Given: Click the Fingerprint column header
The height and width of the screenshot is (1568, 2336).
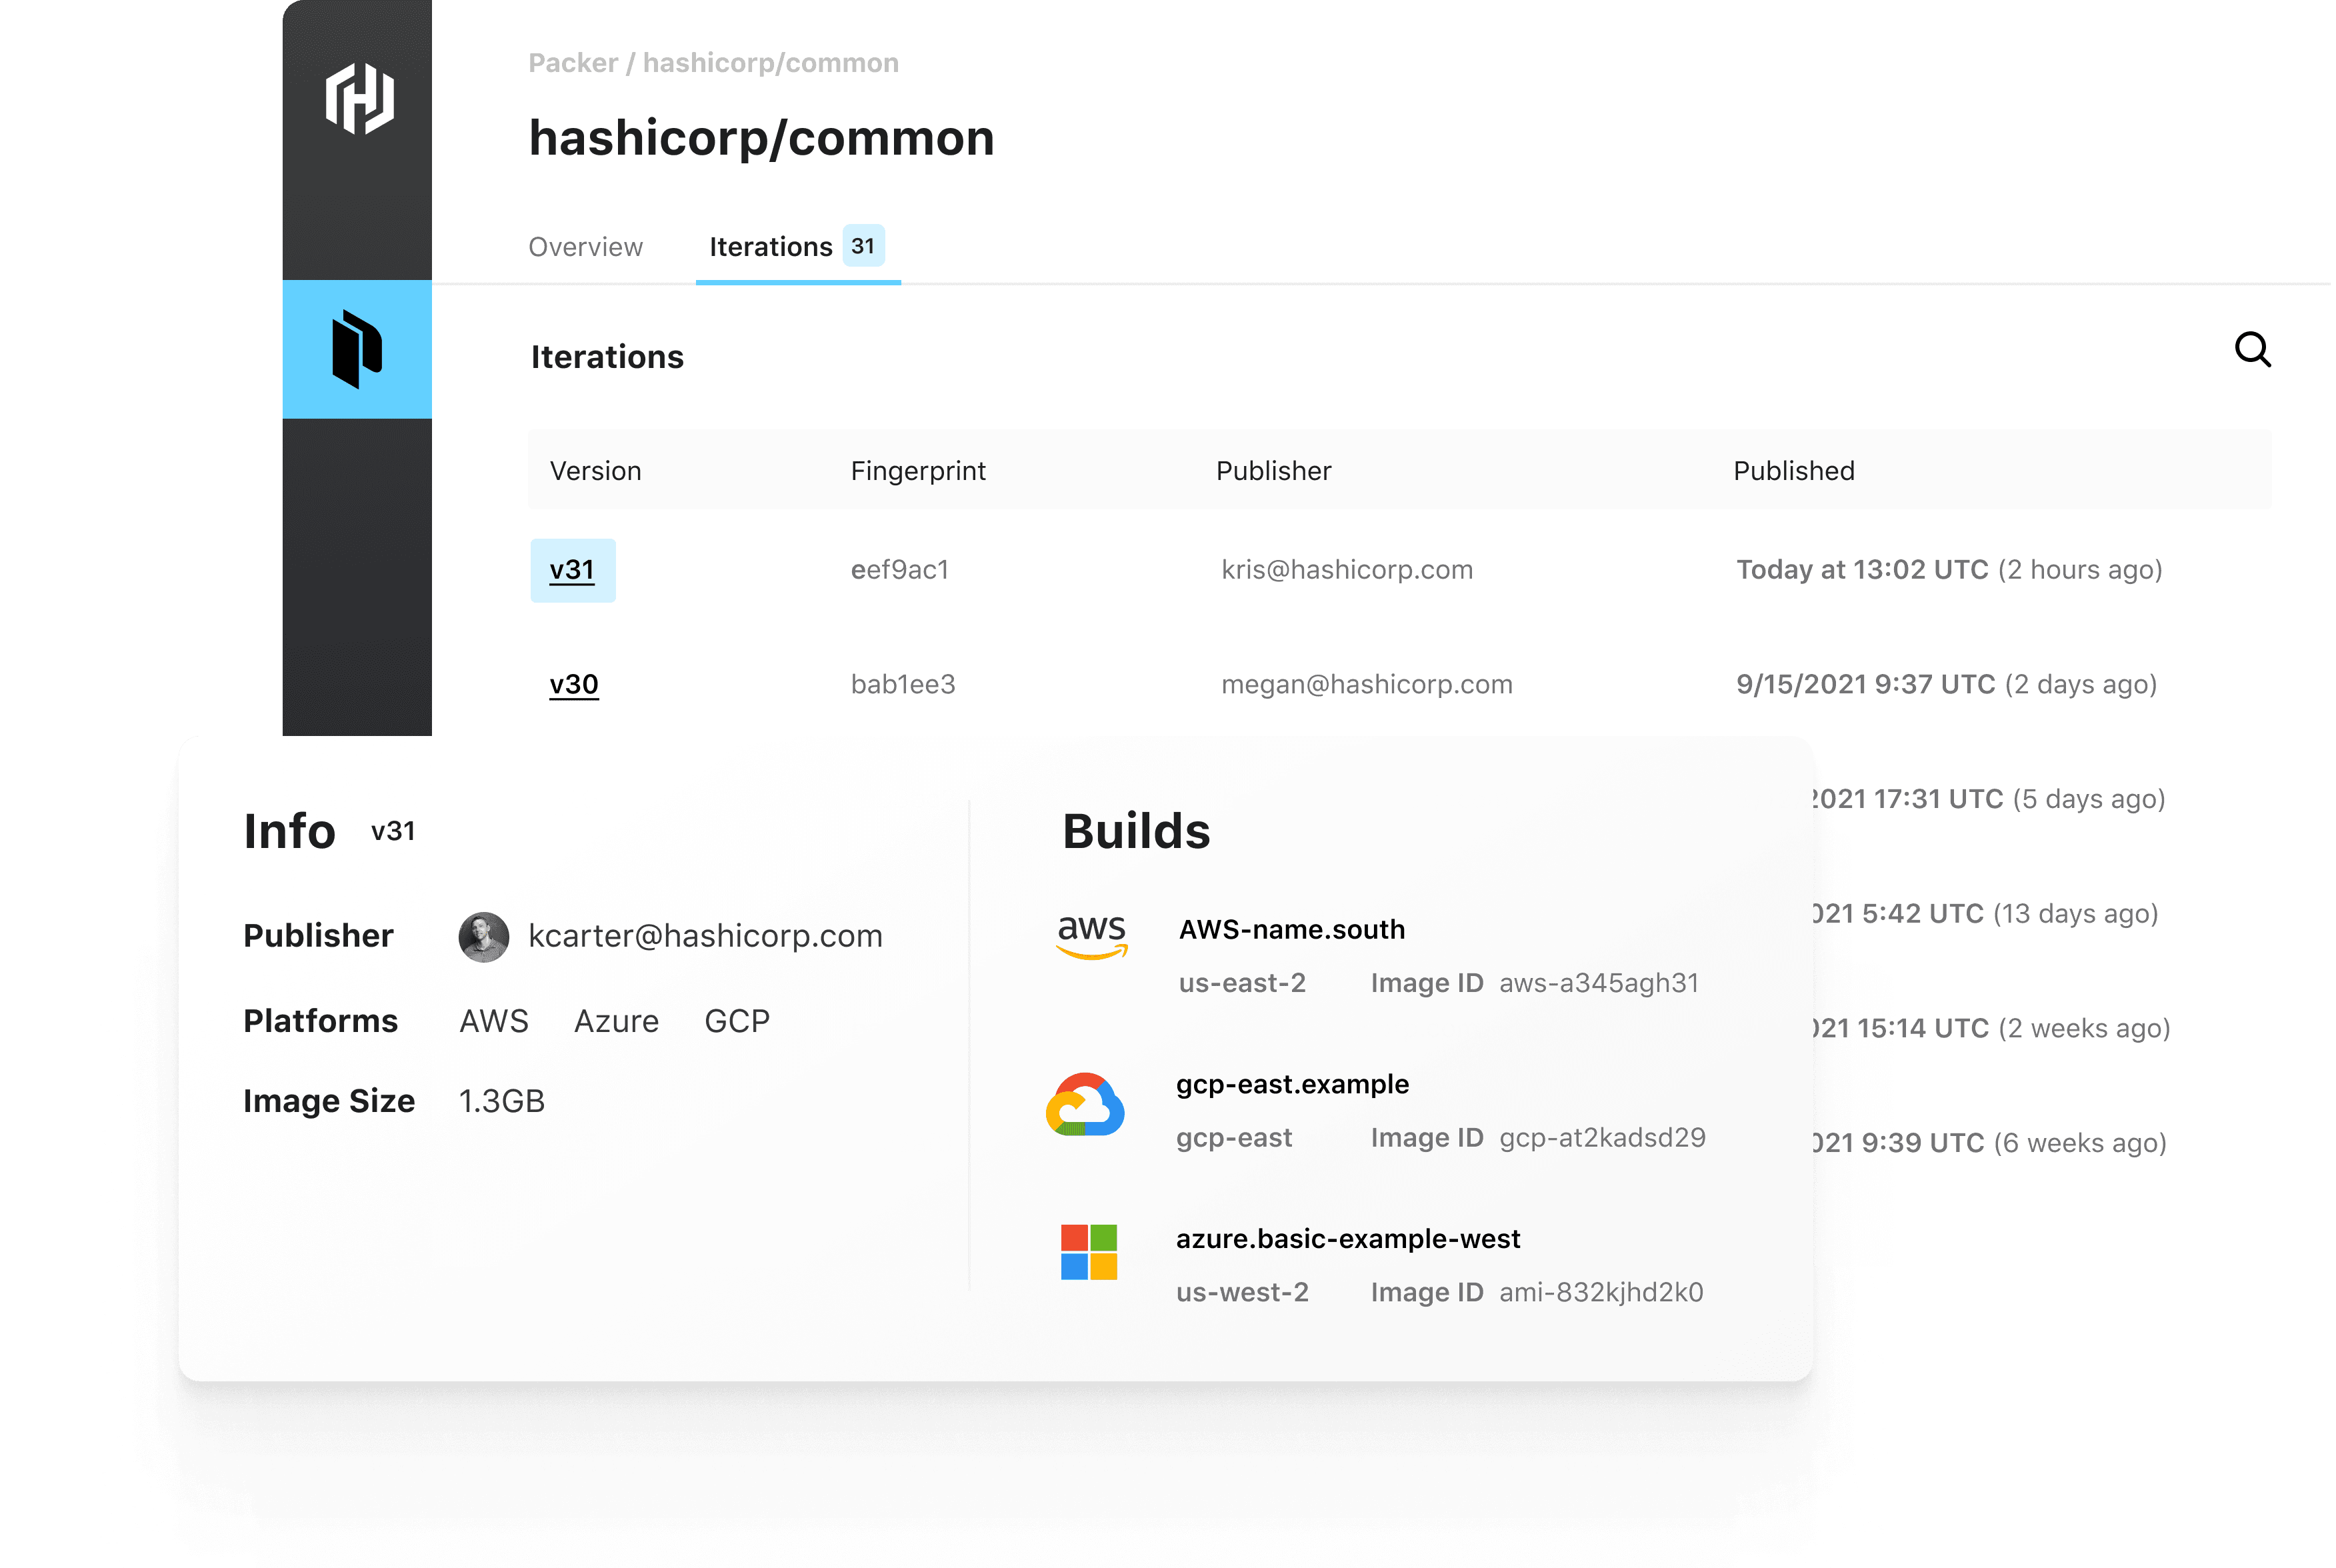Looking at the screenshot, I should pyautogui.click(x=919, y=471).
